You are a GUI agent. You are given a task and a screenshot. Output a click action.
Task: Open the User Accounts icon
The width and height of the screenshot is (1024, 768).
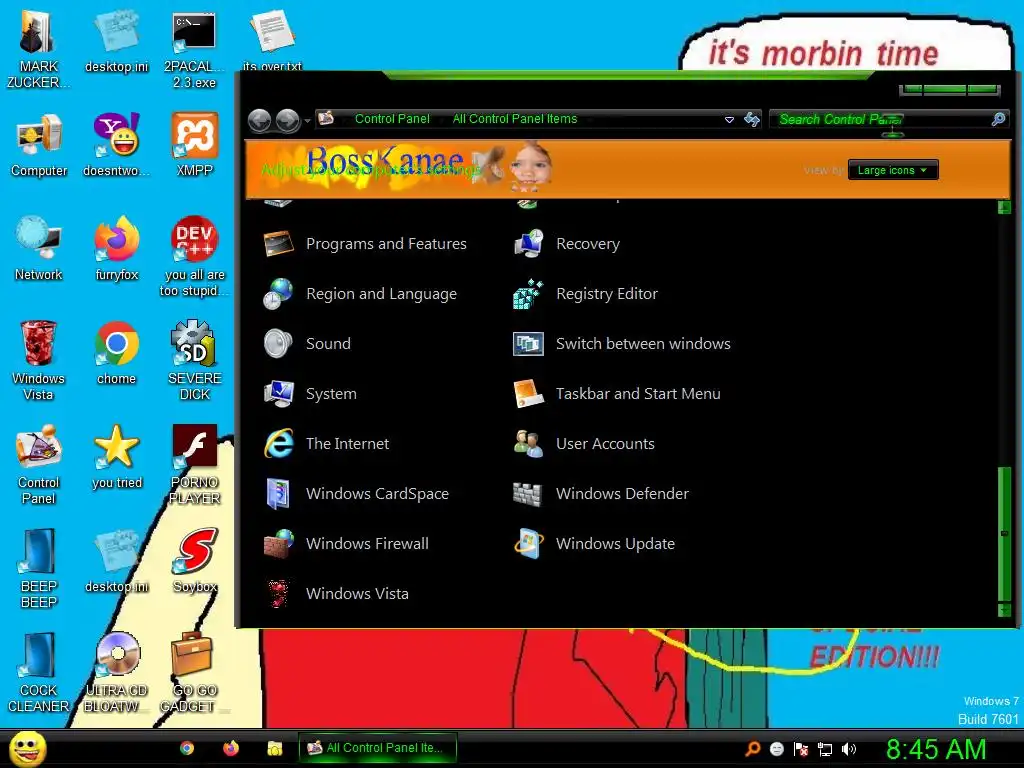tap(528, 444)
